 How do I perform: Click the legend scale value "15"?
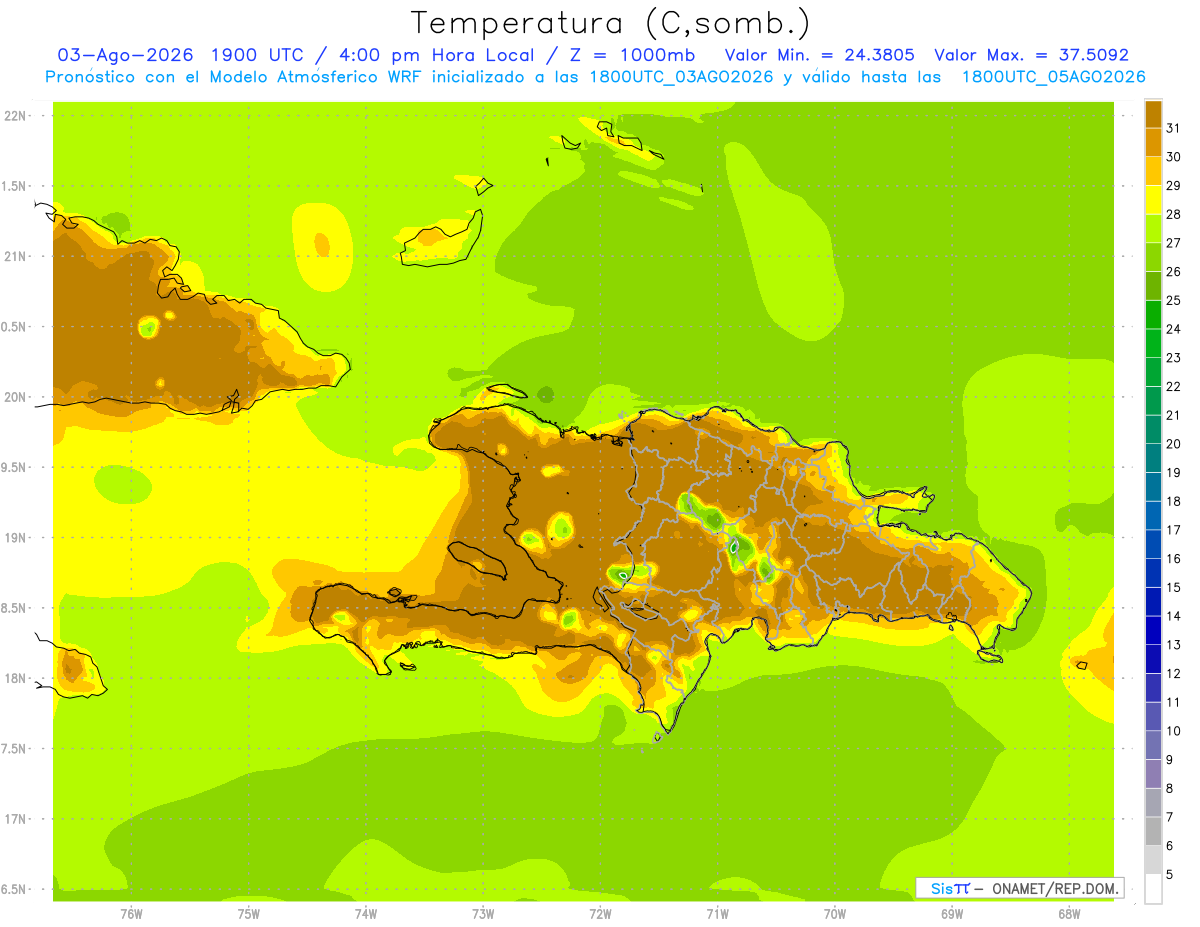click(x=1174, y=587)
